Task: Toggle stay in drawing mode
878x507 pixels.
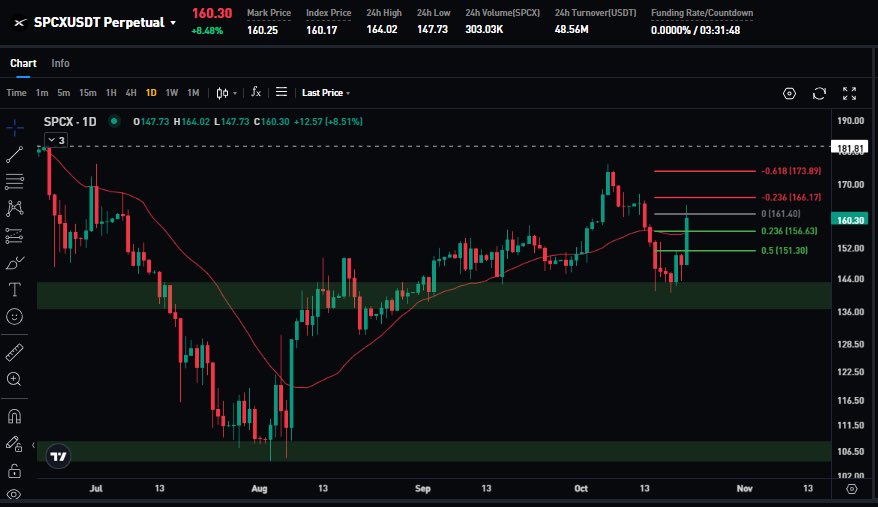Action: pyautogui.click(x=15, y=444)
